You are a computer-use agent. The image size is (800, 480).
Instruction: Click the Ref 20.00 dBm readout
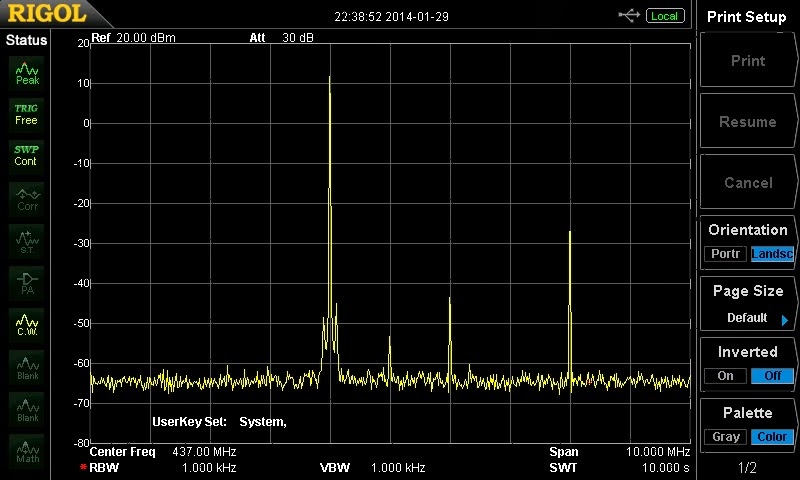tap(134, 38)
